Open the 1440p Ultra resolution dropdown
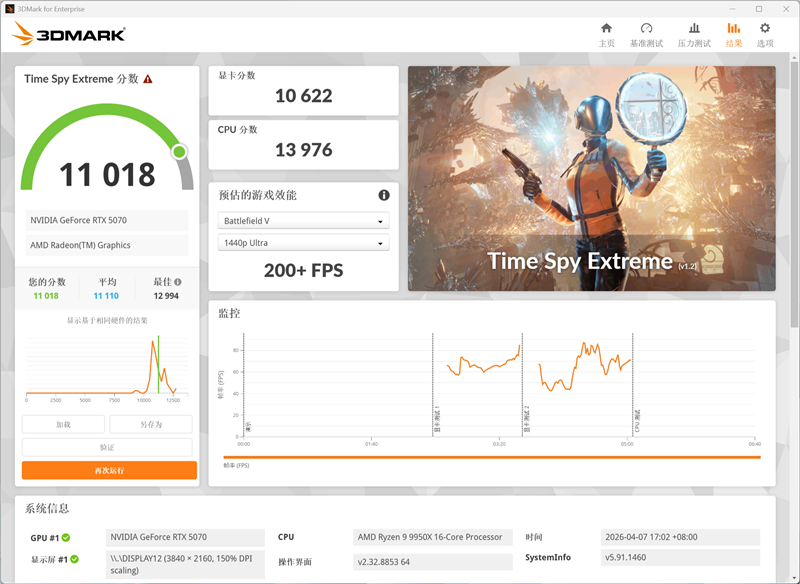This screenshot has width=800, height=584. click(x=303, y=243)
